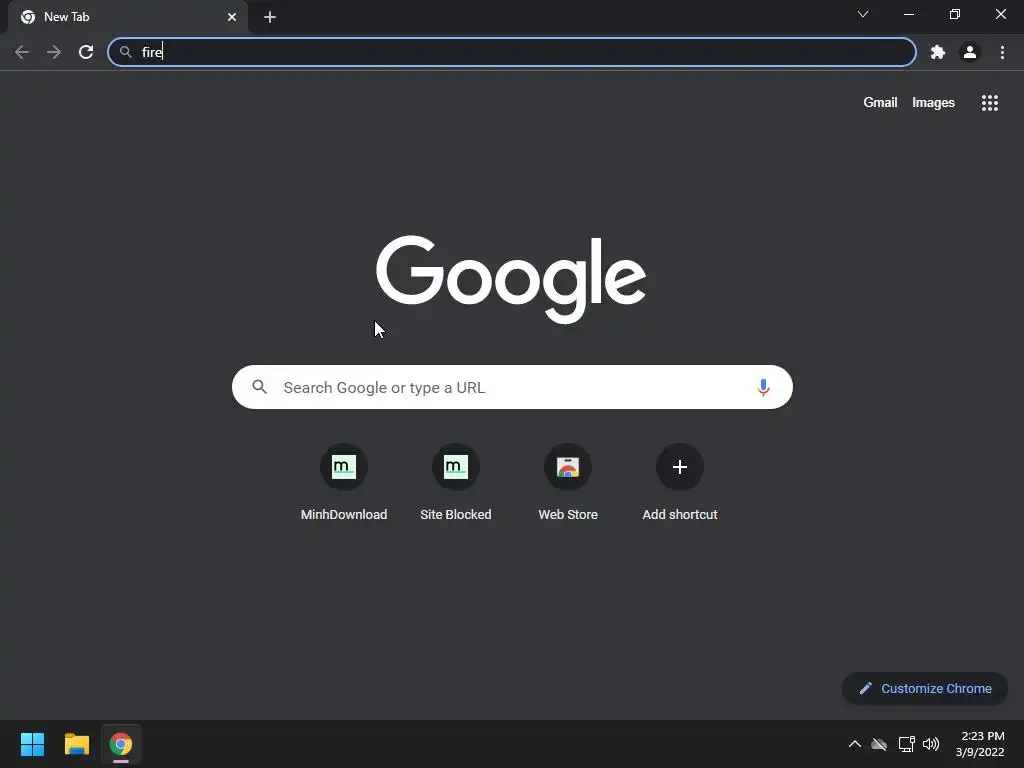This screenshot has width=1024, height=768.
Task: Open the Extensions puzzle icon
Action: 938,52
